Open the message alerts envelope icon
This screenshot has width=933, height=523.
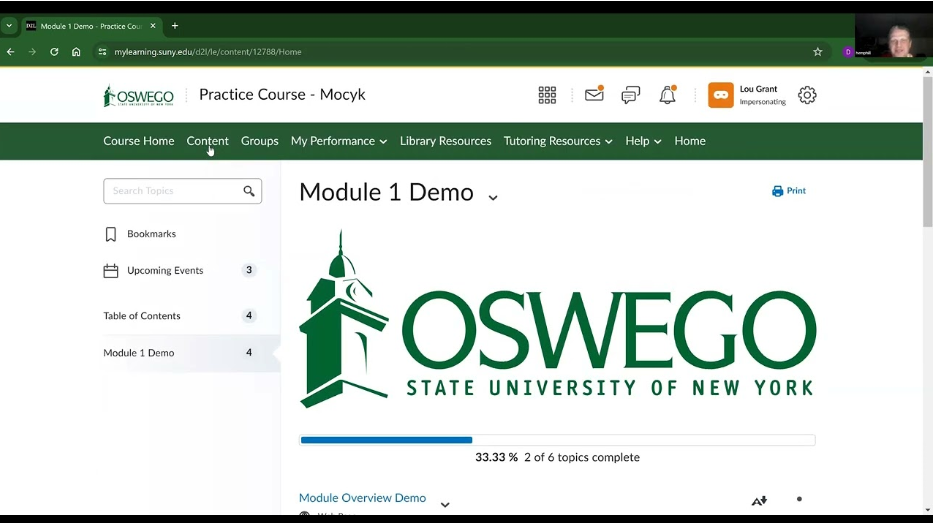click(594, 94)
